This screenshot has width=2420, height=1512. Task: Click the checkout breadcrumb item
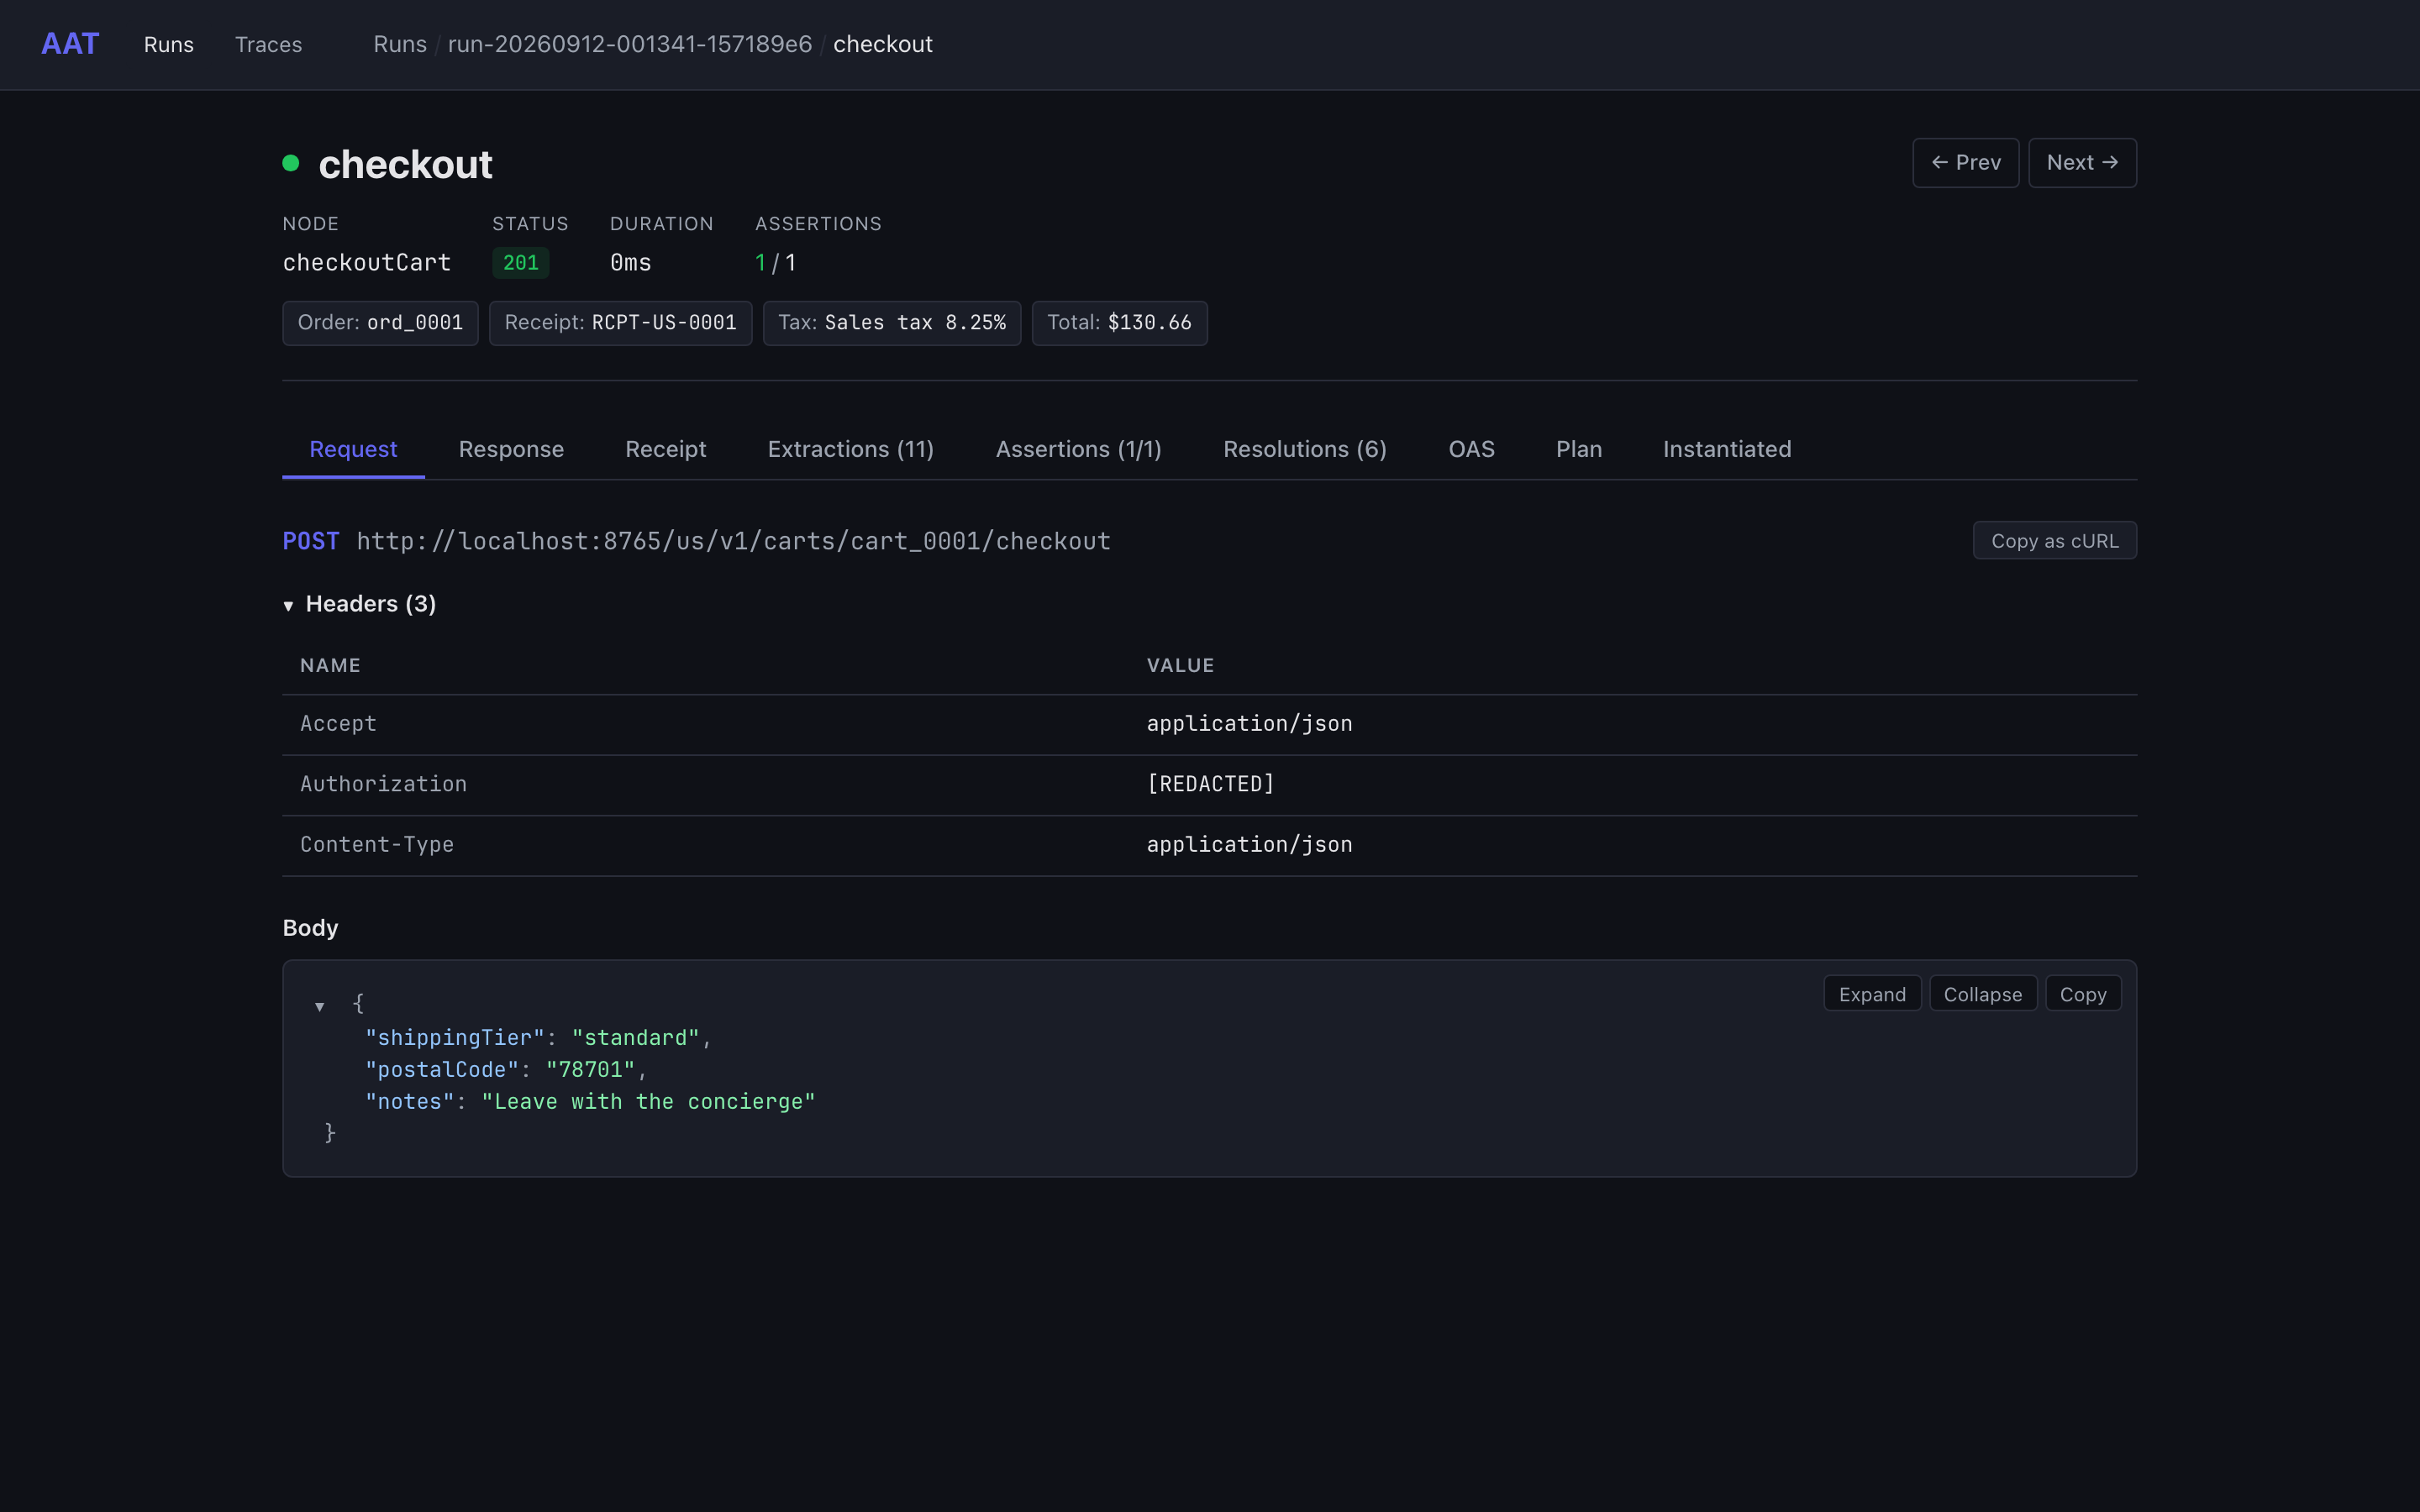[x=883, y=44]
